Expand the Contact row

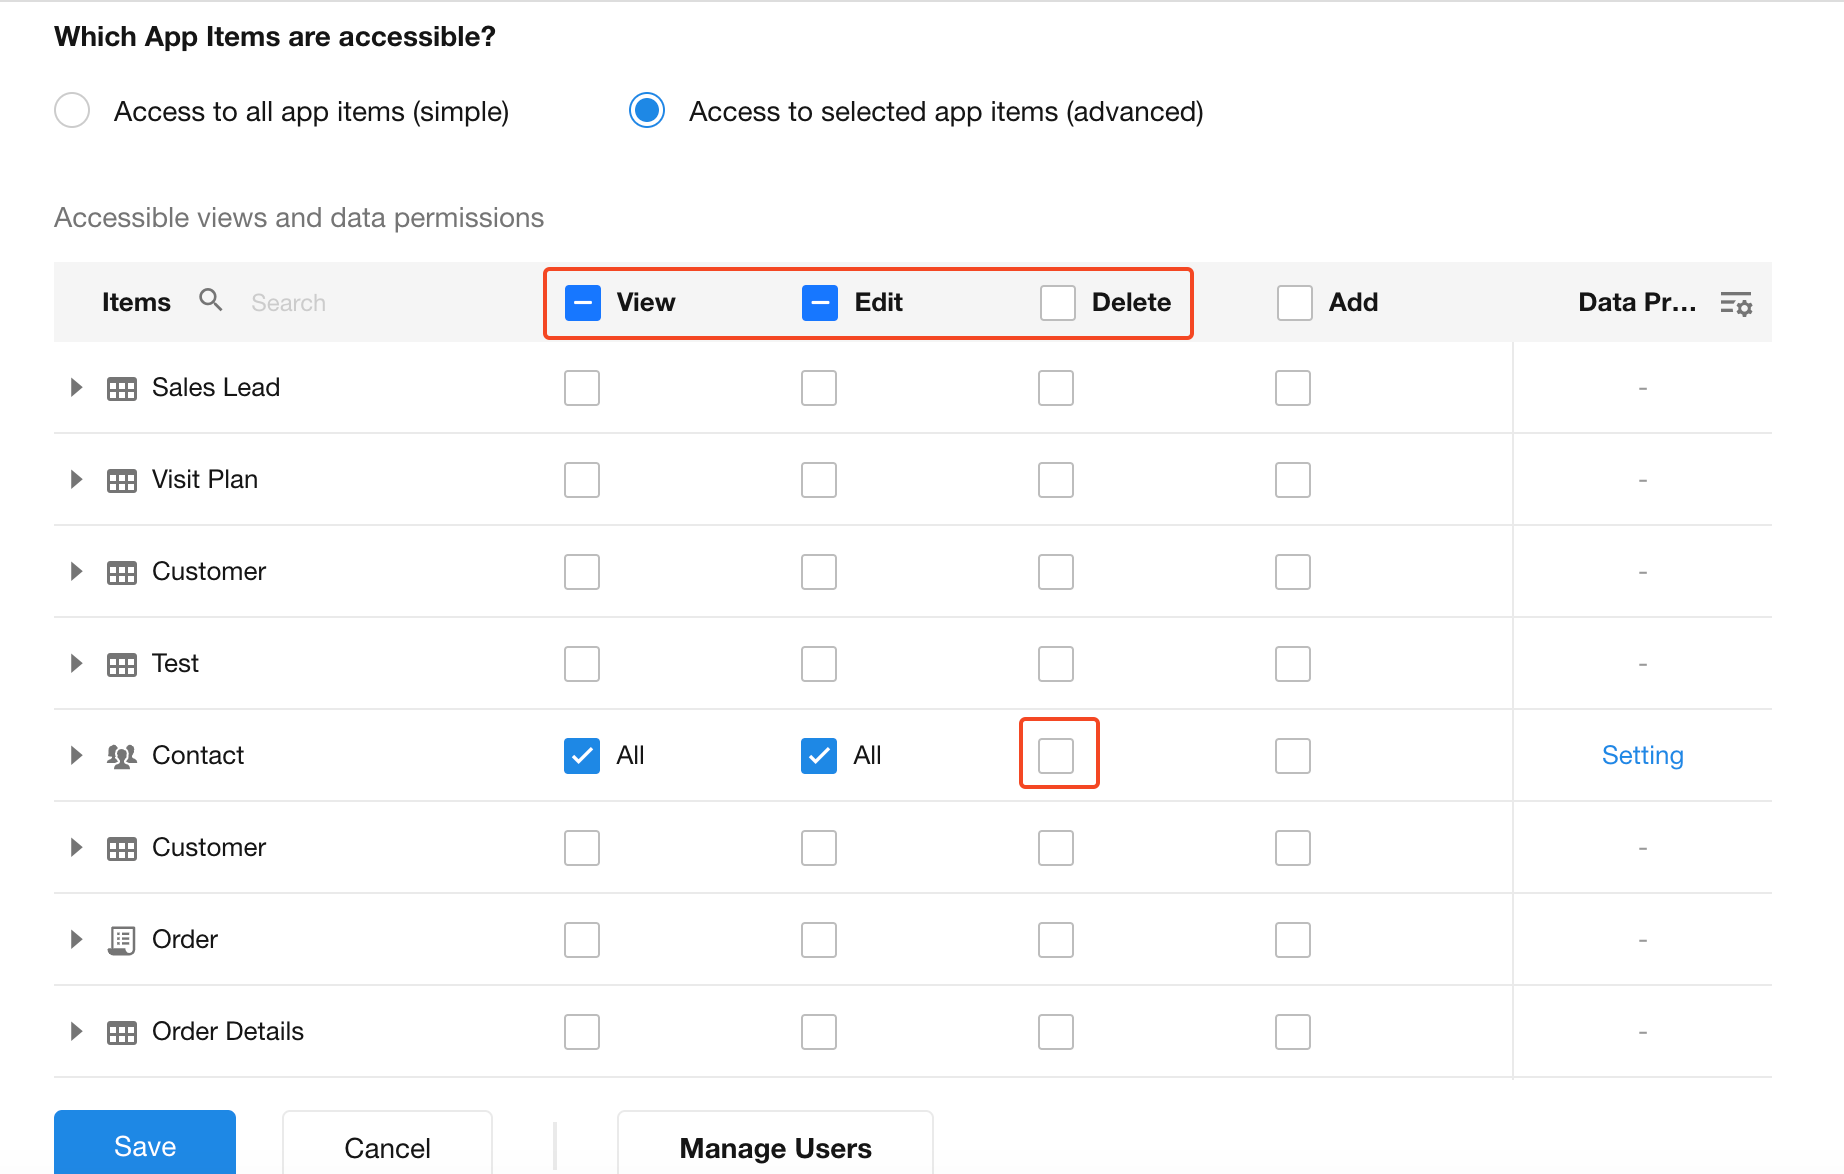click(x=76, y=755)
